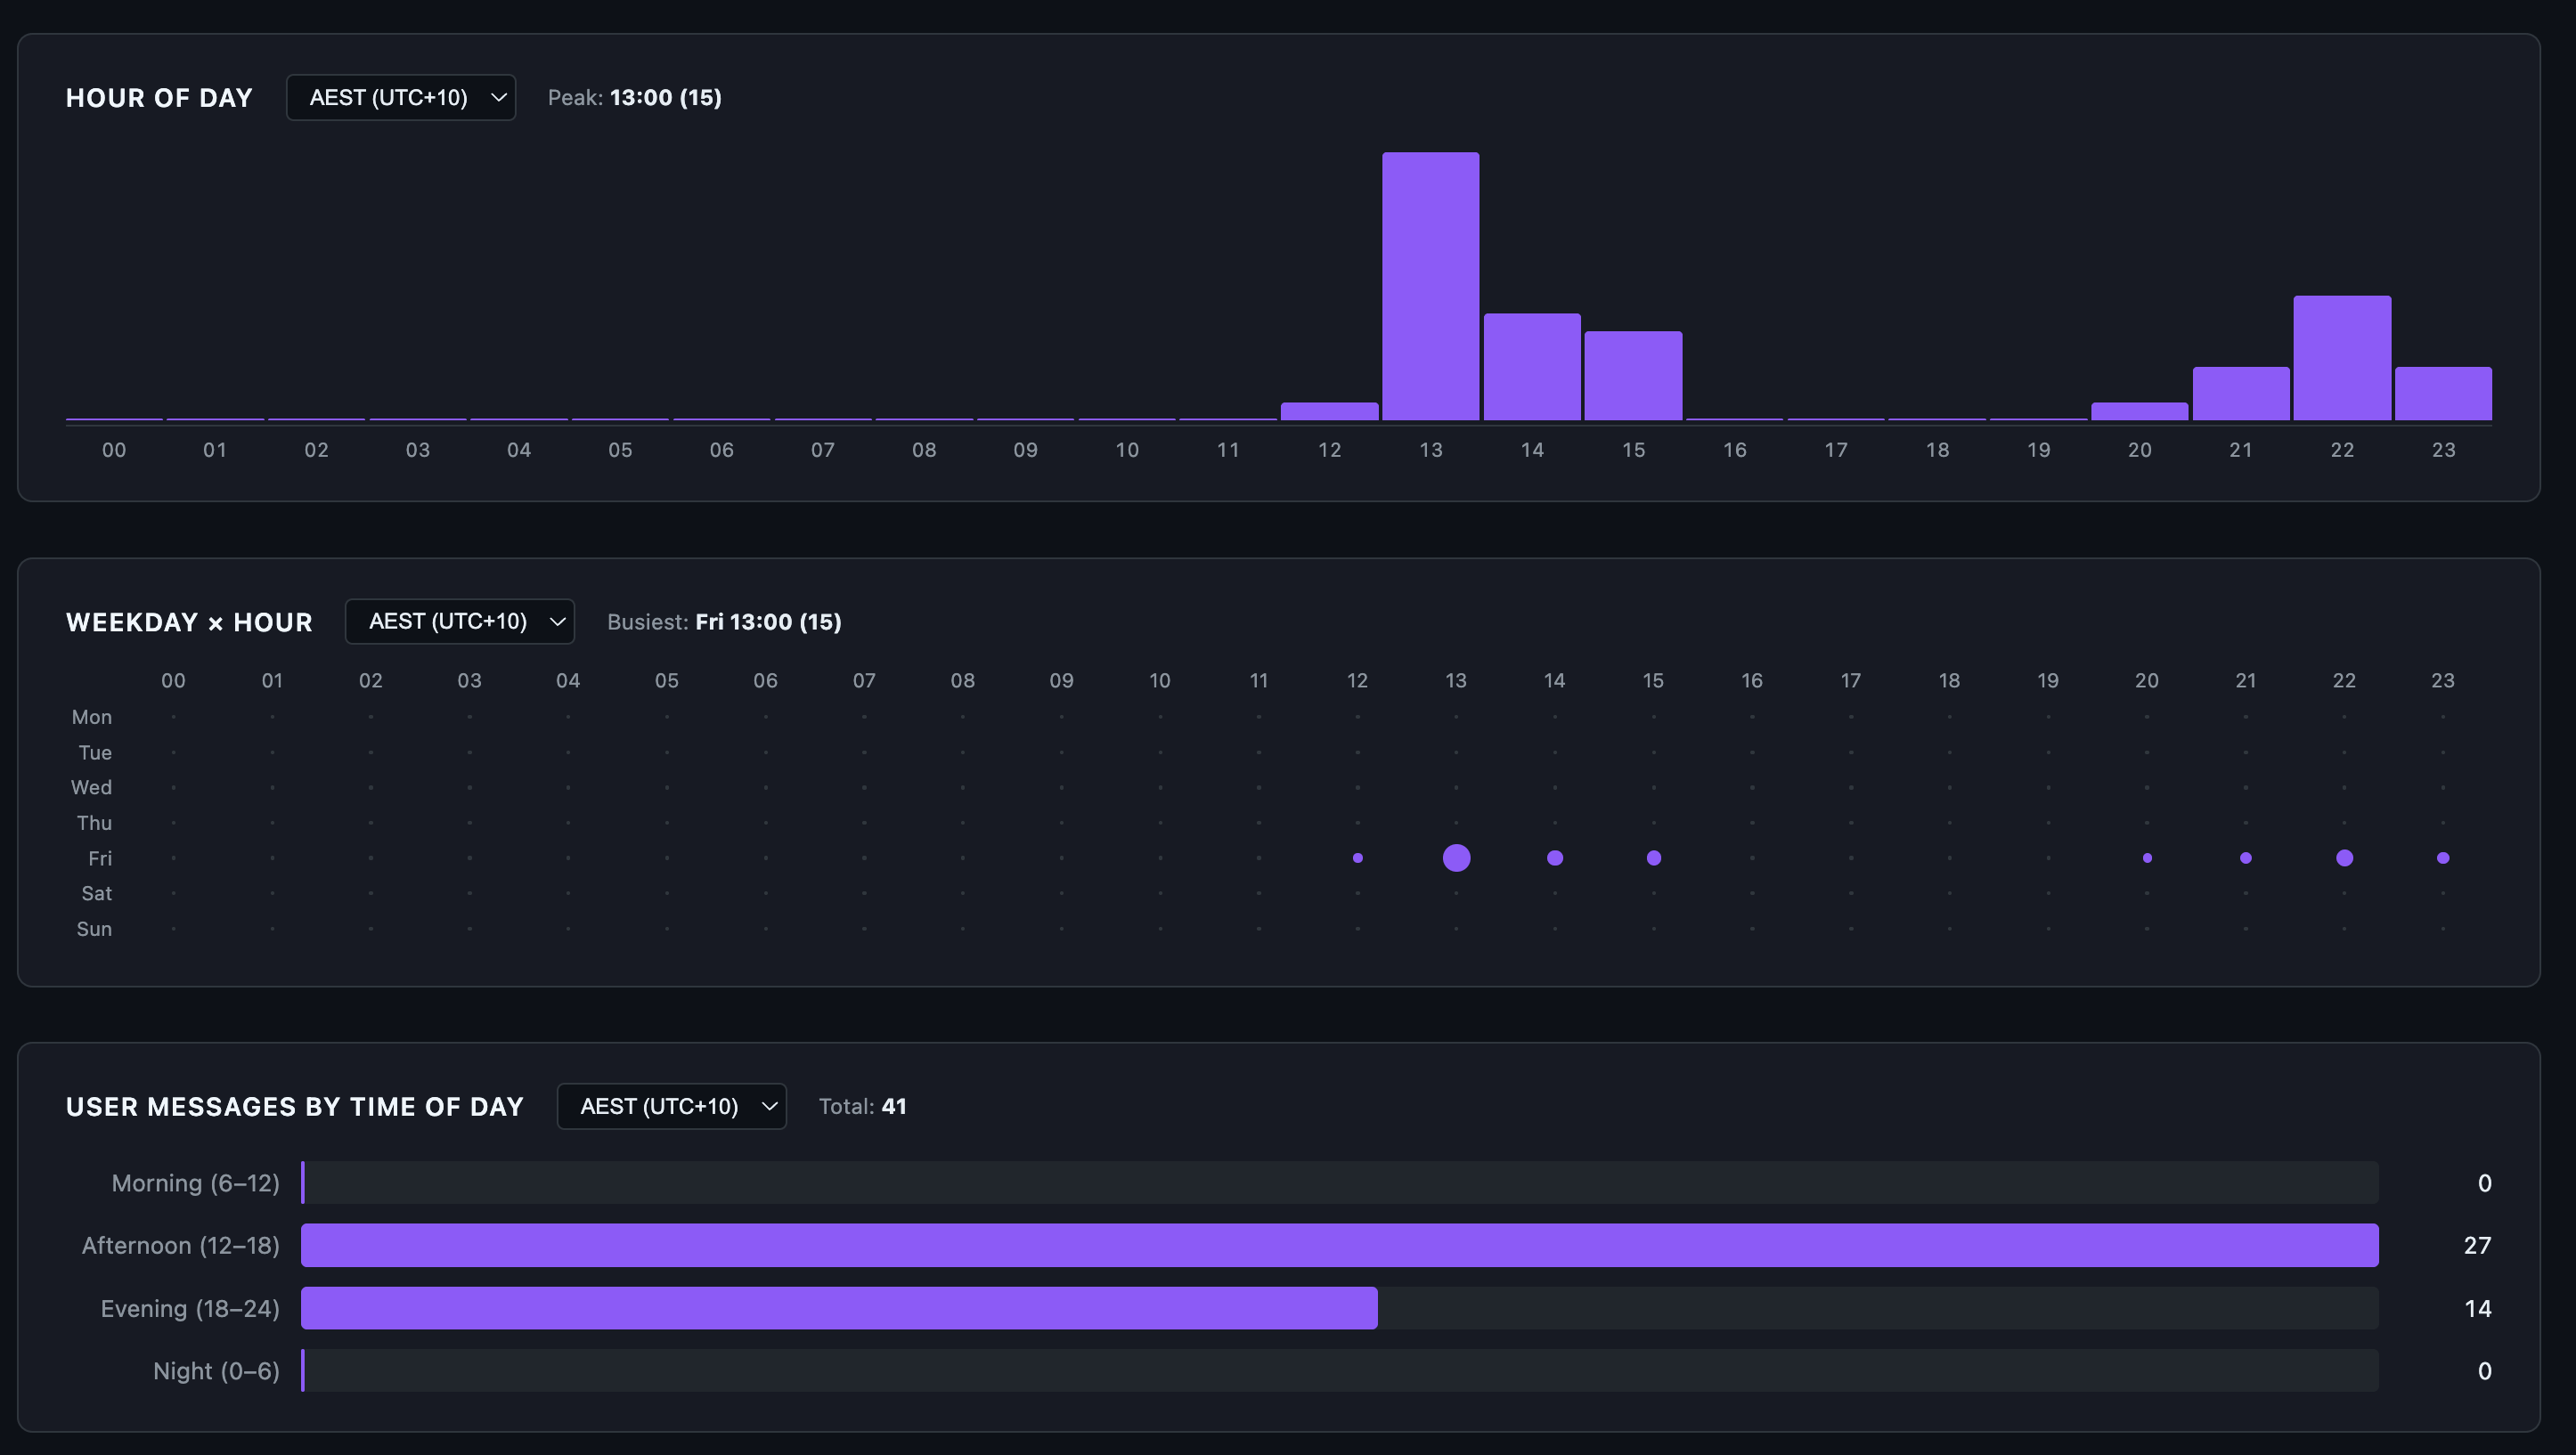Click the hour 14 bar

(x=1531, y=366)
